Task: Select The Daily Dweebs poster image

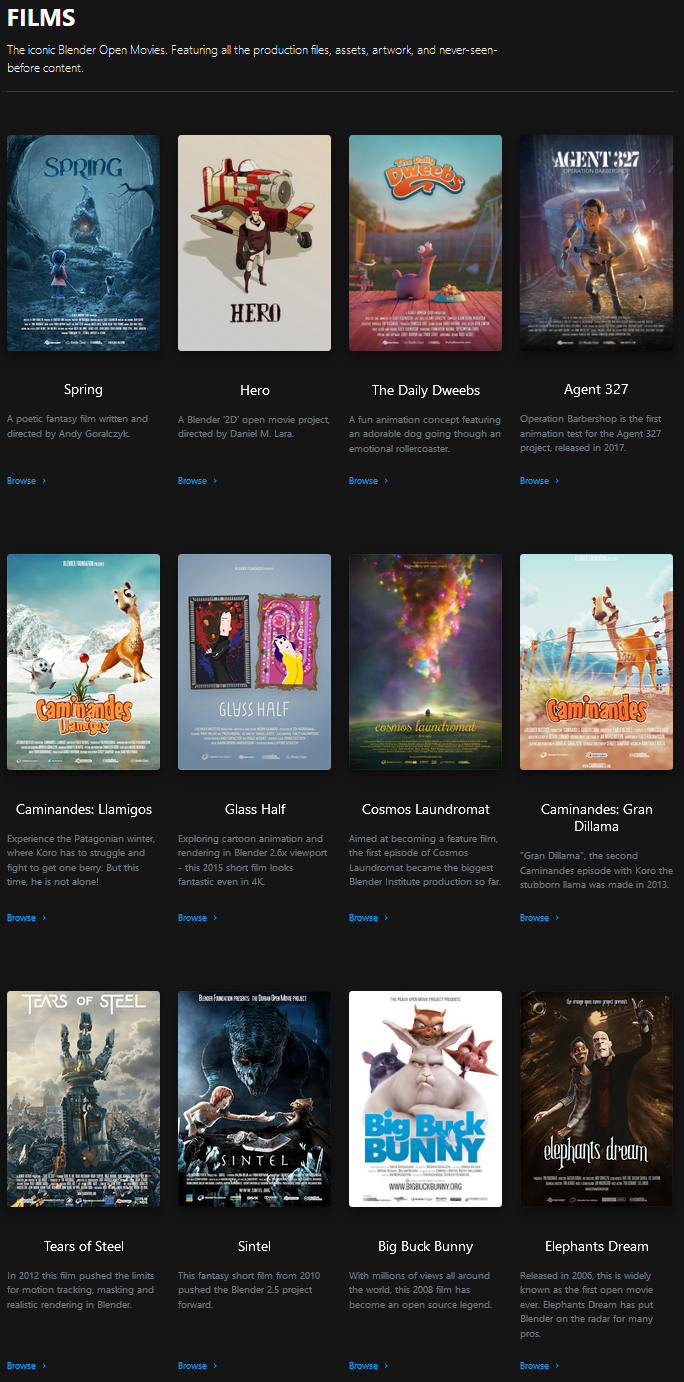Action: (x=425, y=243)
